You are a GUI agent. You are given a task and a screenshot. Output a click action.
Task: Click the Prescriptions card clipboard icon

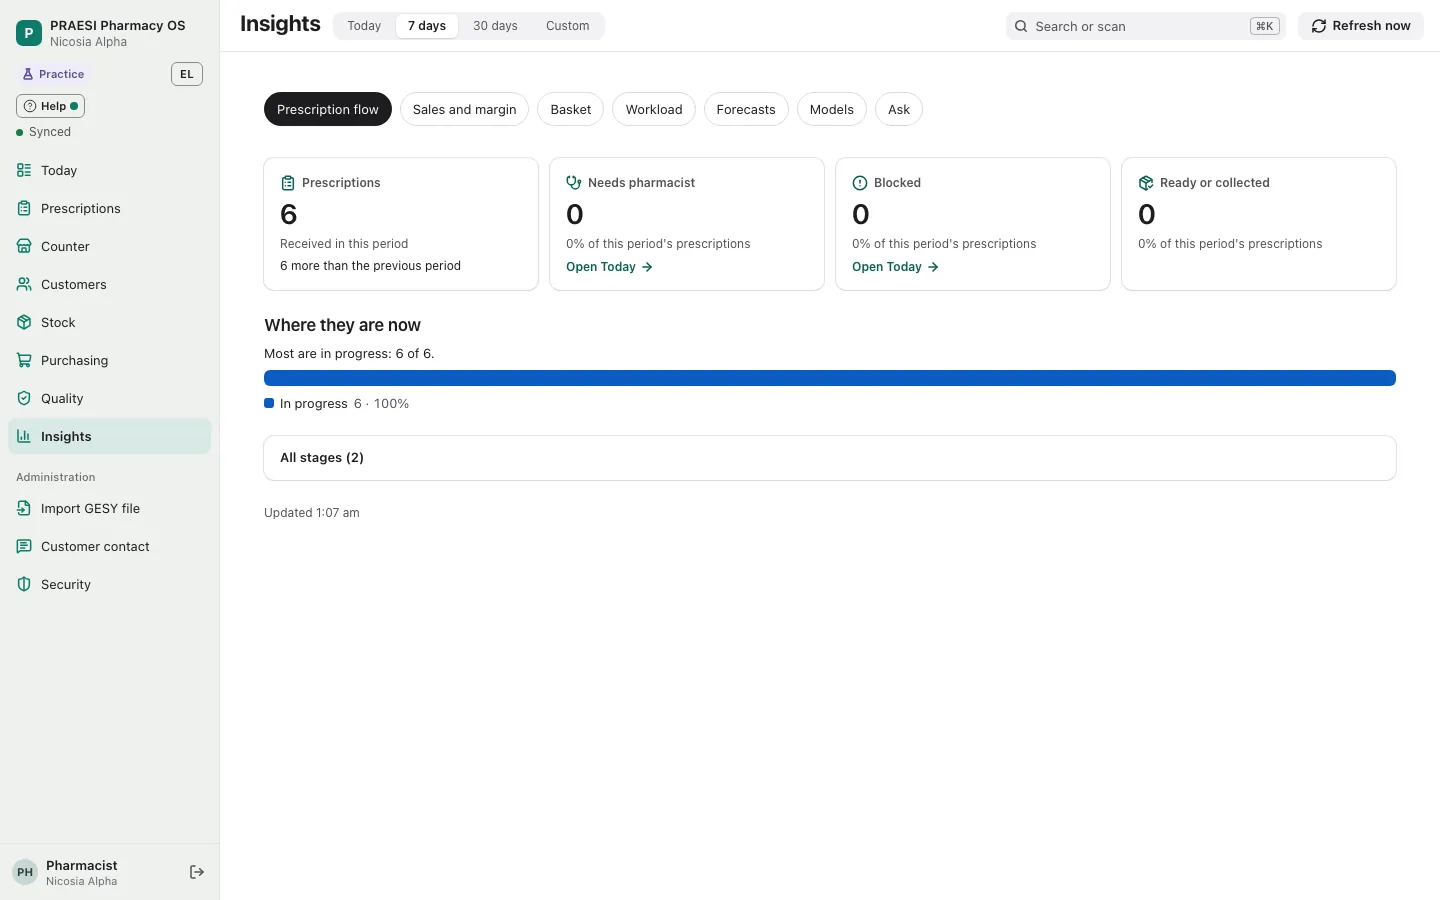(288, 183)
